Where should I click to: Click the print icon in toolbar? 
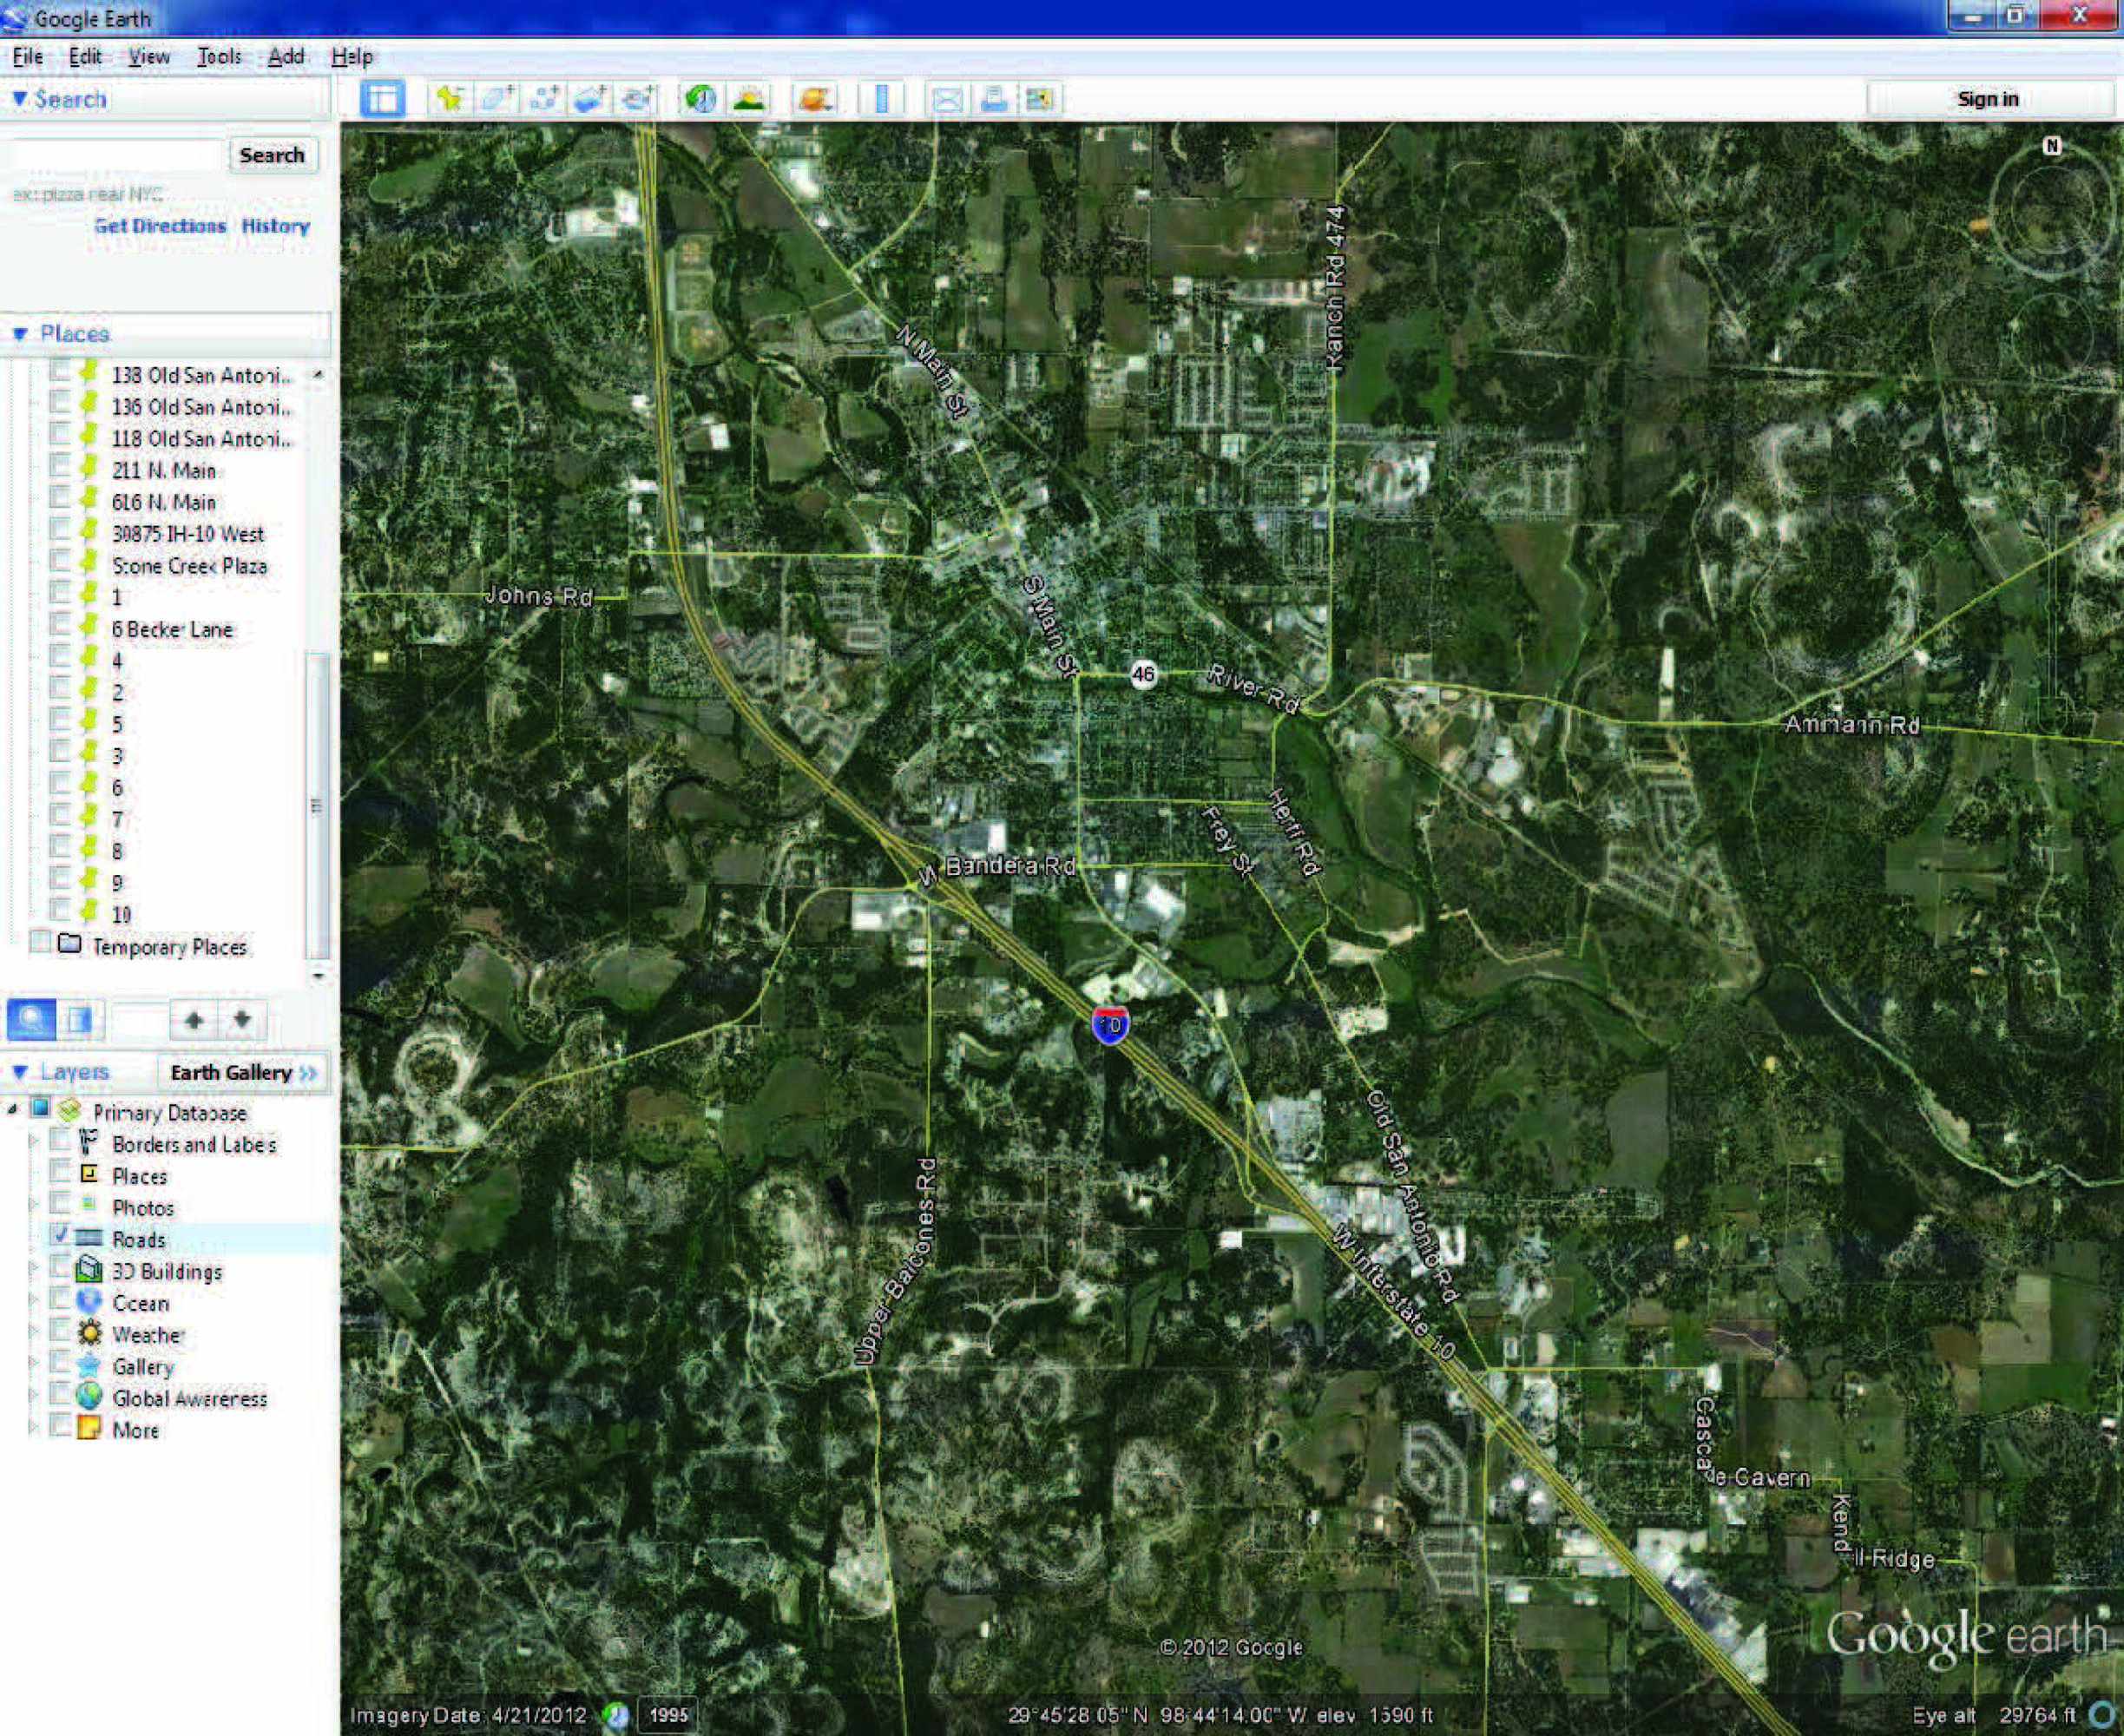tap(994, 99)
